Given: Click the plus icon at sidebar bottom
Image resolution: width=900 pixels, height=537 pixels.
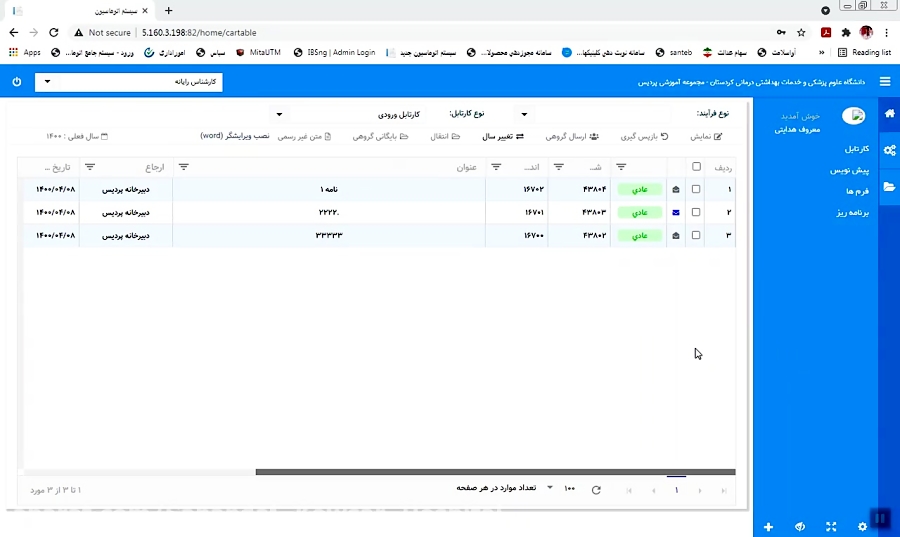Looking at the screenshot, I should (768, 526).
